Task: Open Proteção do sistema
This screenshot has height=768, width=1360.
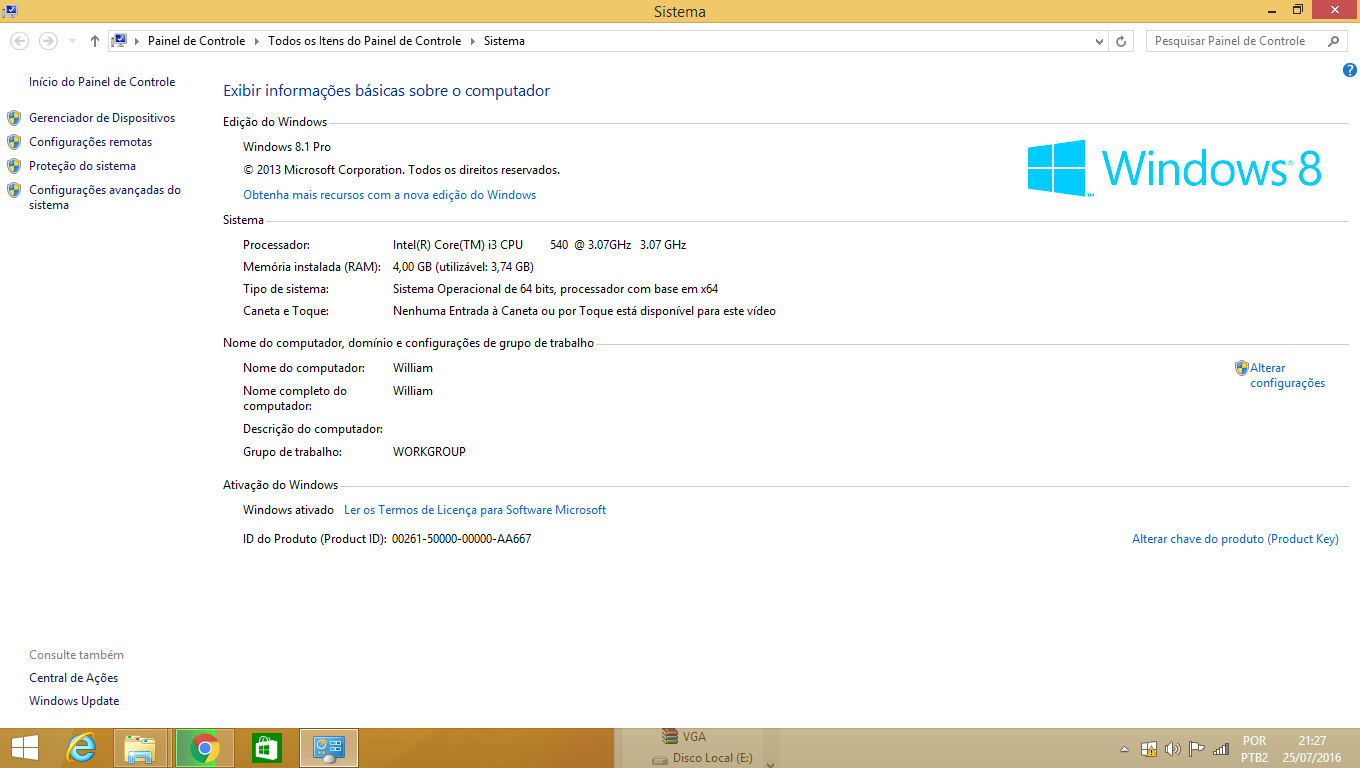Action: 82,166
